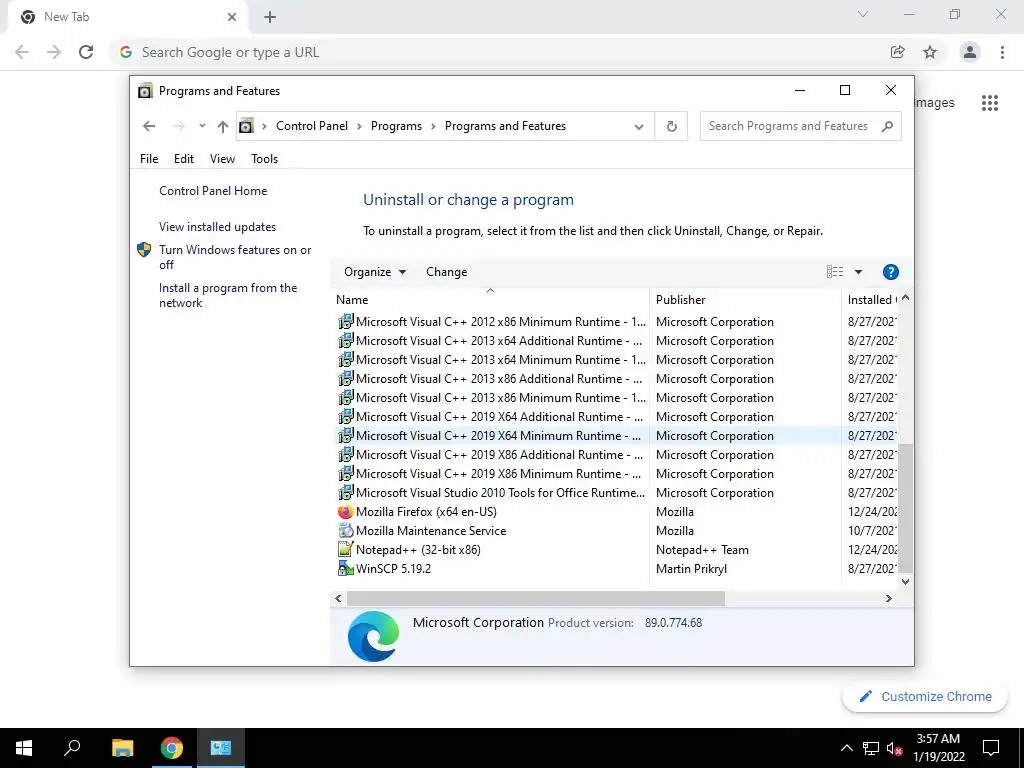The height and width of the screenshot is (768, 1024).
Task: Click the Customize Chrome button
Action: (x=925, y=697)
